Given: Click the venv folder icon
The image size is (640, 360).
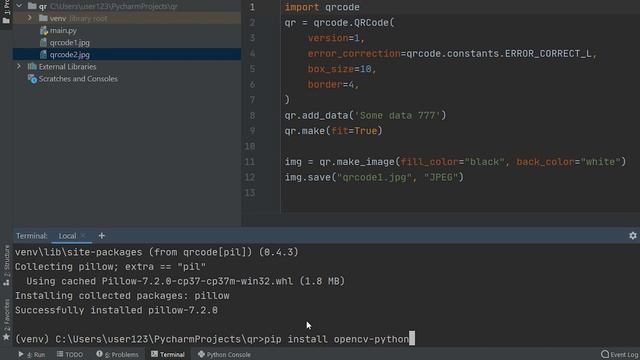Looking at the screenshot, I should click(x=43, y=18).
